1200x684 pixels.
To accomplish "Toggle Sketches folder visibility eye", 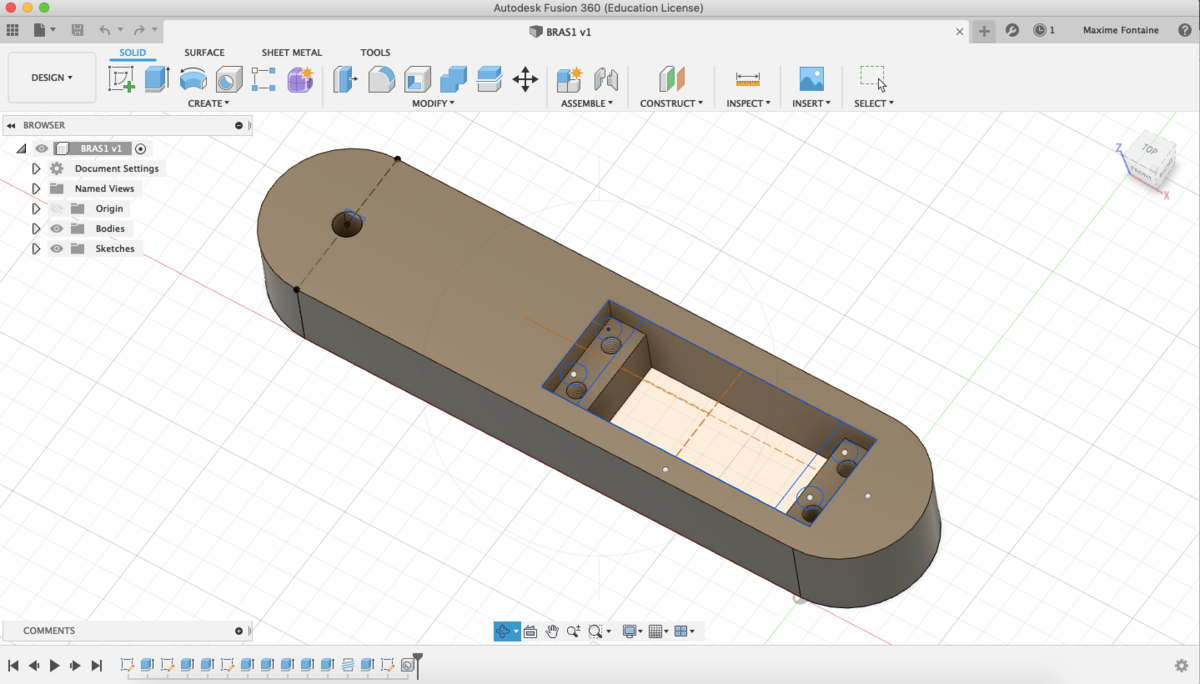I will [57, 249].
